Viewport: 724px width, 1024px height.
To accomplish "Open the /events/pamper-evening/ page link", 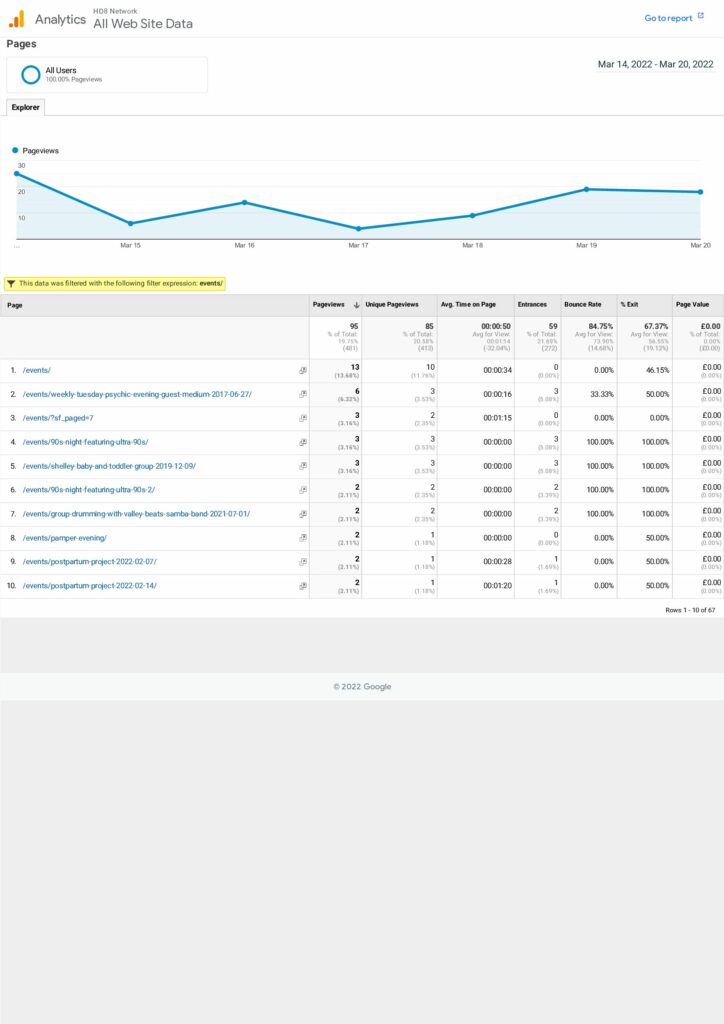I will (x=65, y=538).
